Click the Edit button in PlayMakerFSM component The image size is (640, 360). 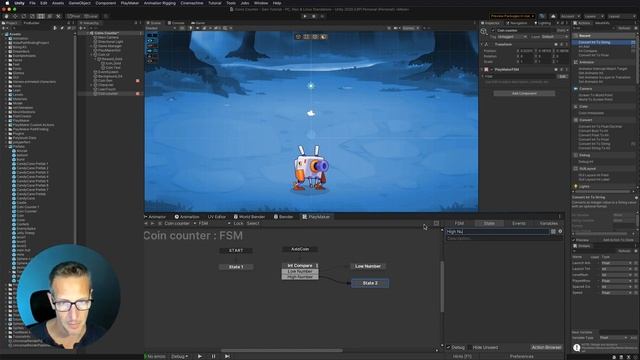point(562,76)
